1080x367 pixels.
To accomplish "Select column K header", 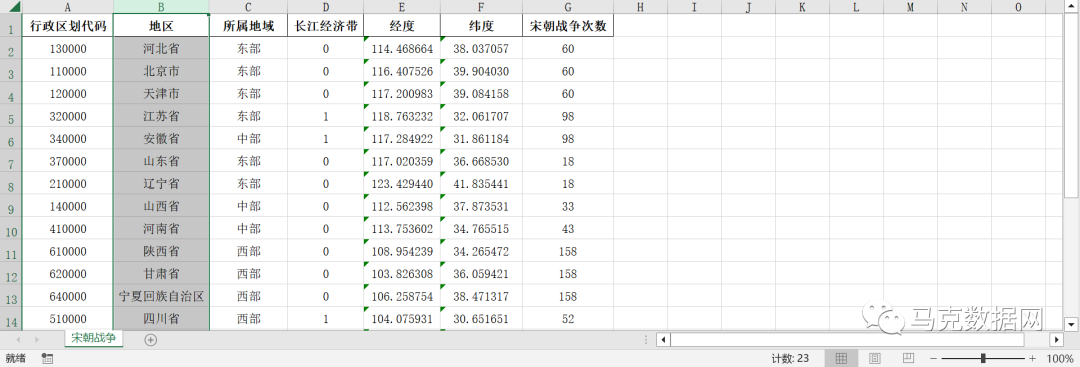I will pos(802,7).
